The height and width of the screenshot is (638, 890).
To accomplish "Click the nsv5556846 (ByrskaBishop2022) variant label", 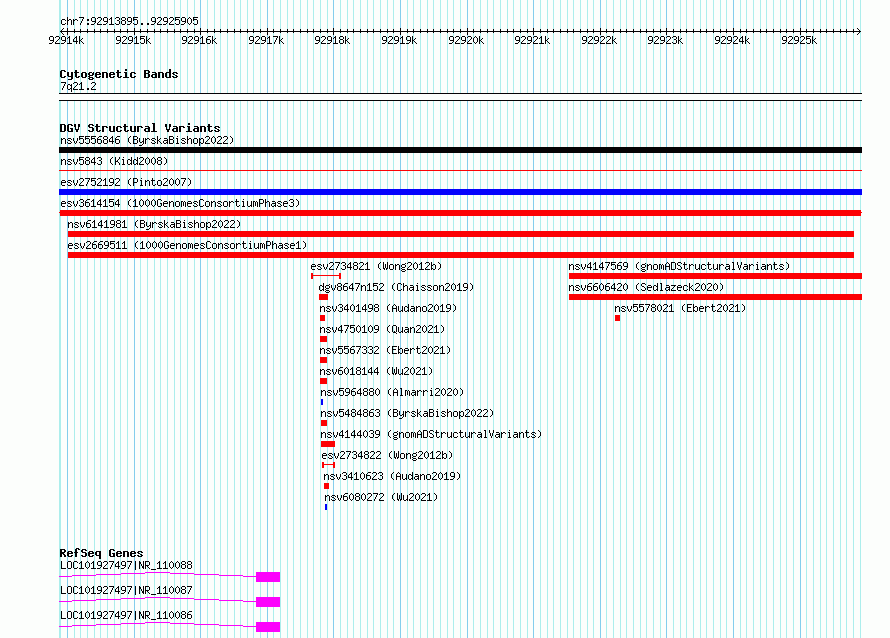I will 147,140.
